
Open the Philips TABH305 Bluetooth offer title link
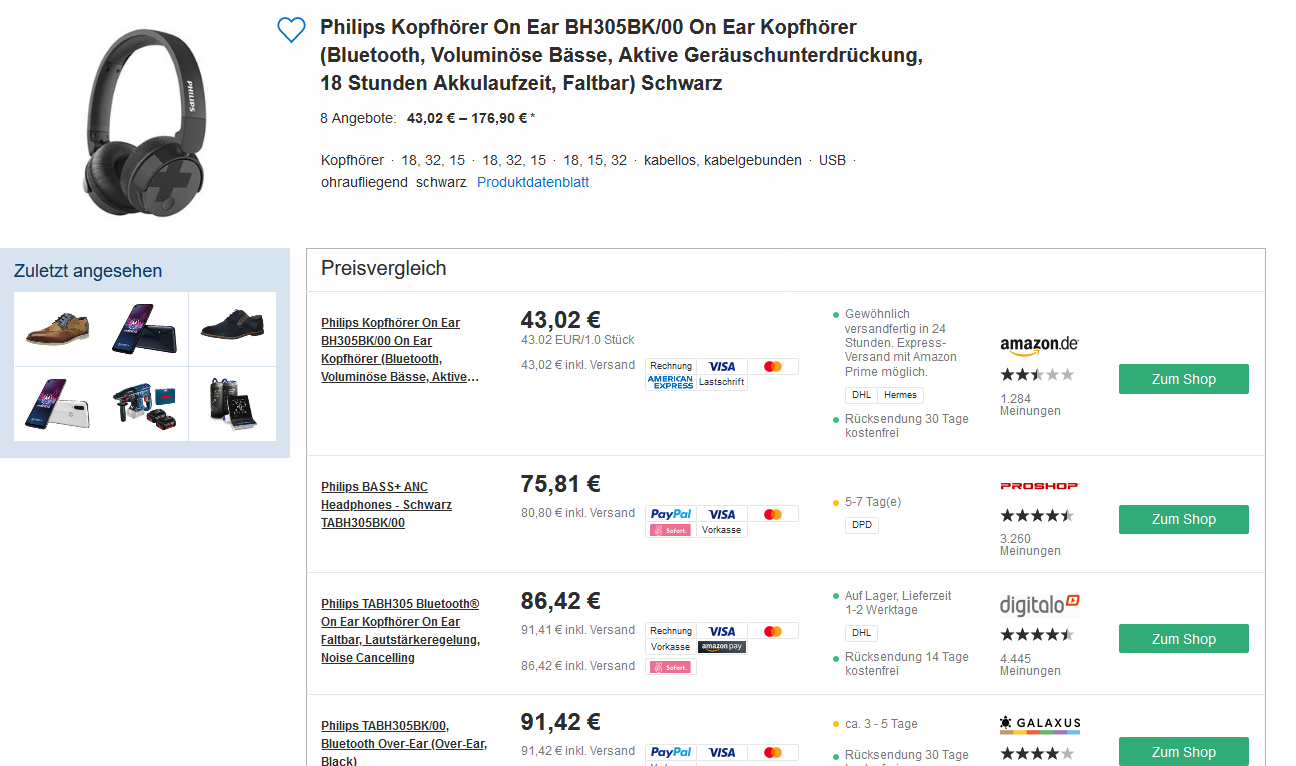pyautogui.click(x=400, y=631)
